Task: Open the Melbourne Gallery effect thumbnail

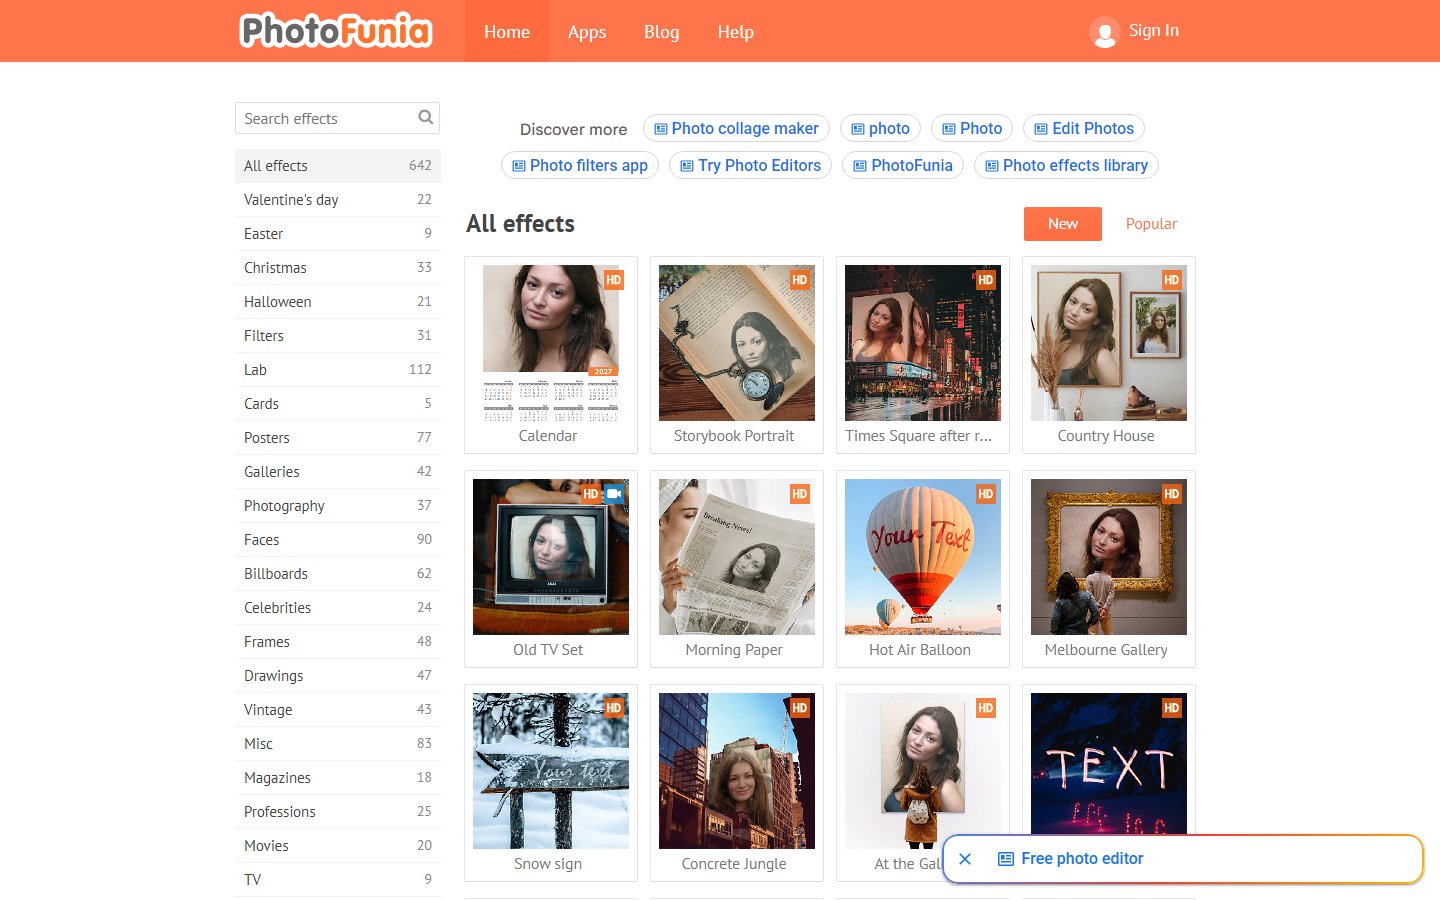Action: click(1109, 557)
